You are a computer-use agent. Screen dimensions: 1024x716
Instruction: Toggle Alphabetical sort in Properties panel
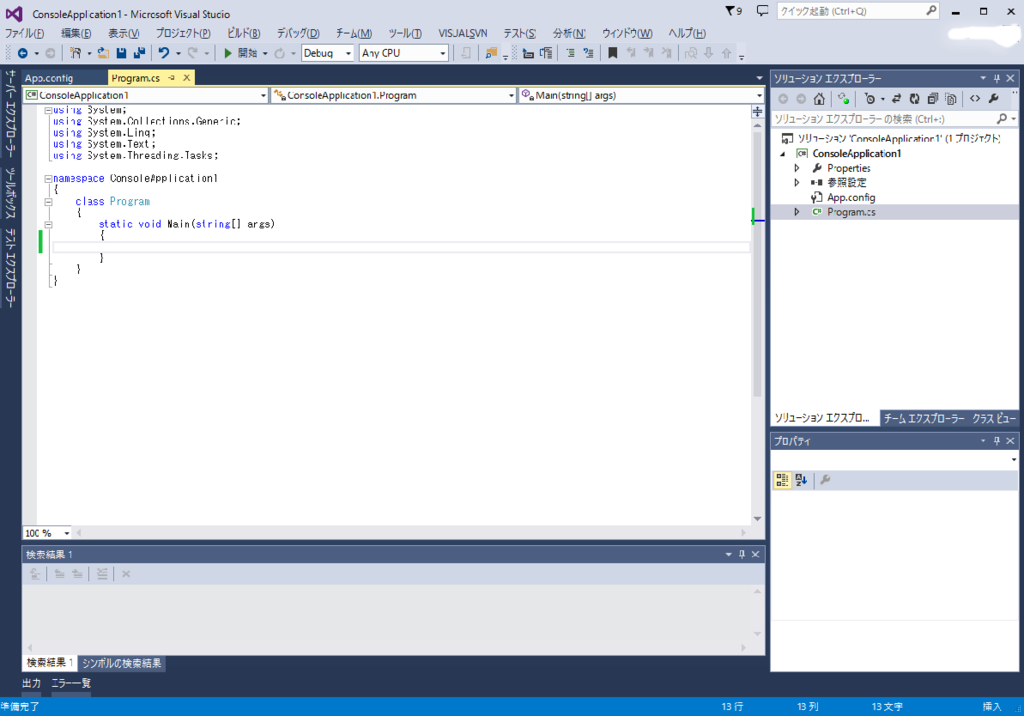click(x=801, y=480)
